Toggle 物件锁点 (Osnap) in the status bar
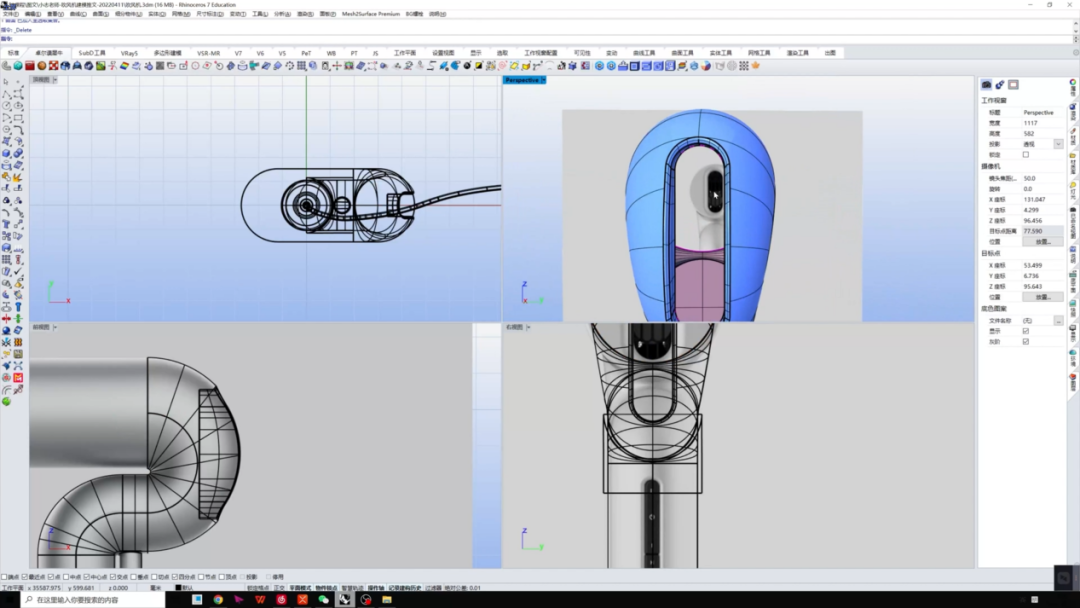1080x608 pixels. tap(326, 588)
